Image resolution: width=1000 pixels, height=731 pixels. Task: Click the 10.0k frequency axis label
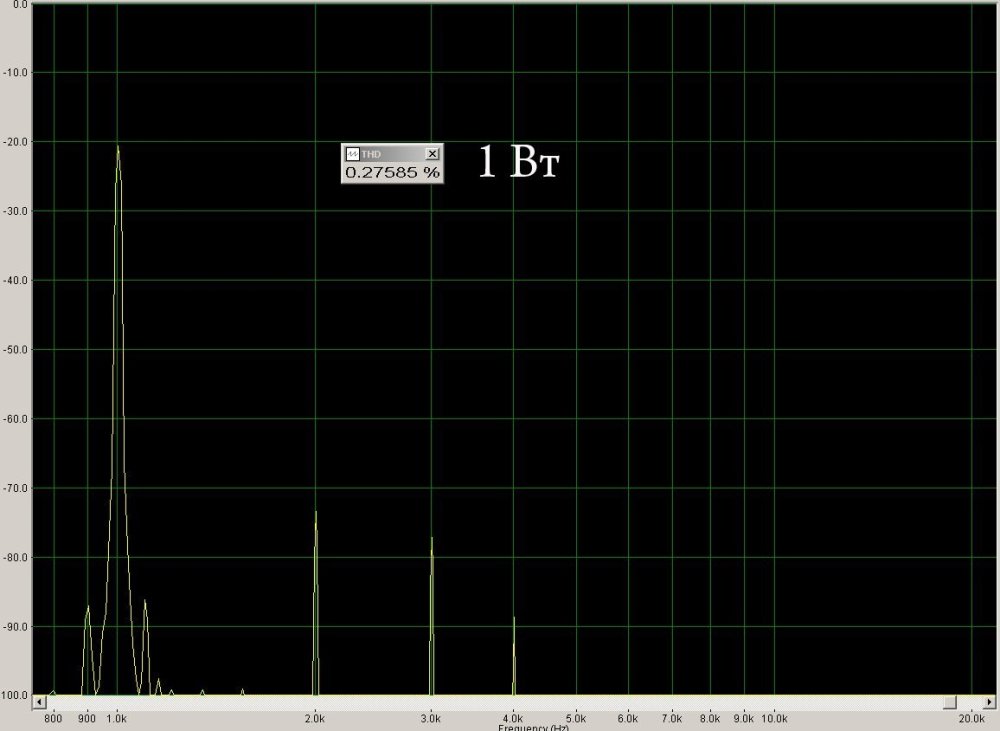(x=774, y=719)
